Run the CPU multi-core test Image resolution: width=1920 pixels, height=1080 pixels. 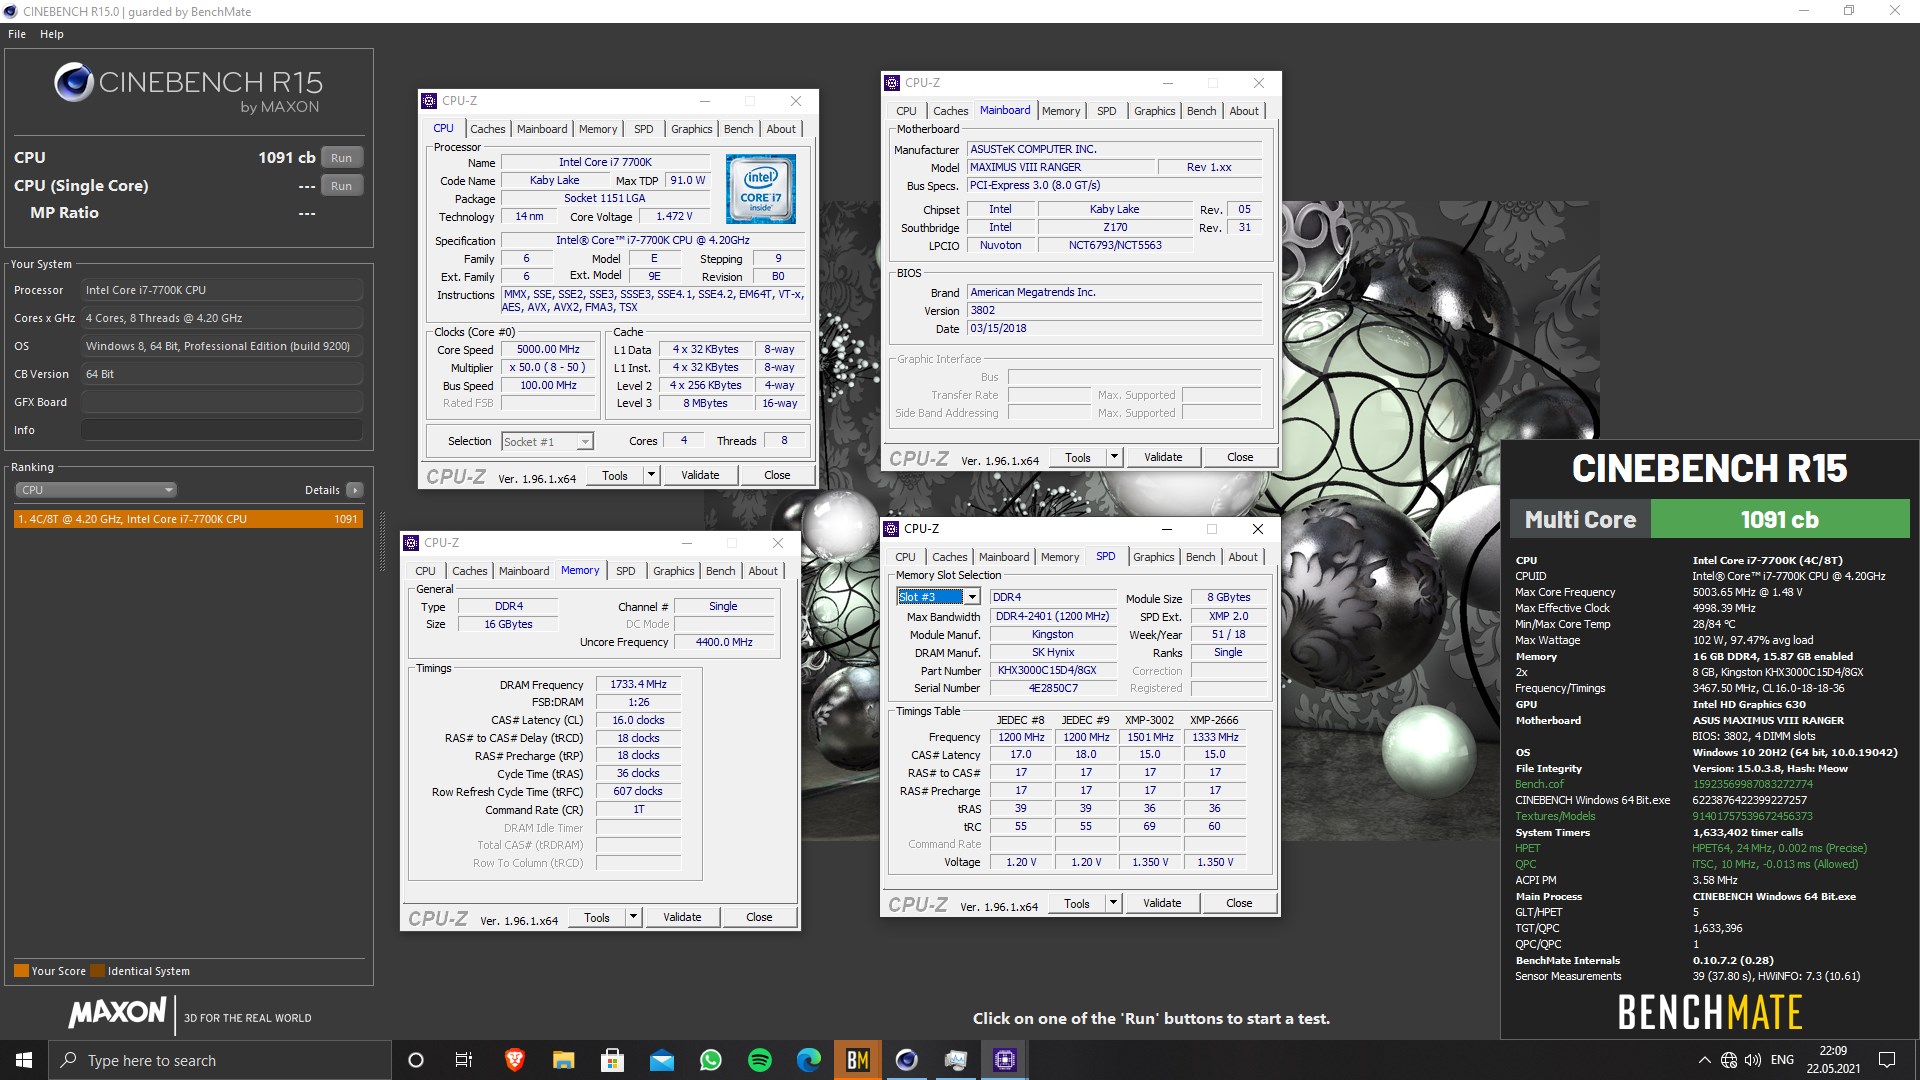(x=341, y=158)
